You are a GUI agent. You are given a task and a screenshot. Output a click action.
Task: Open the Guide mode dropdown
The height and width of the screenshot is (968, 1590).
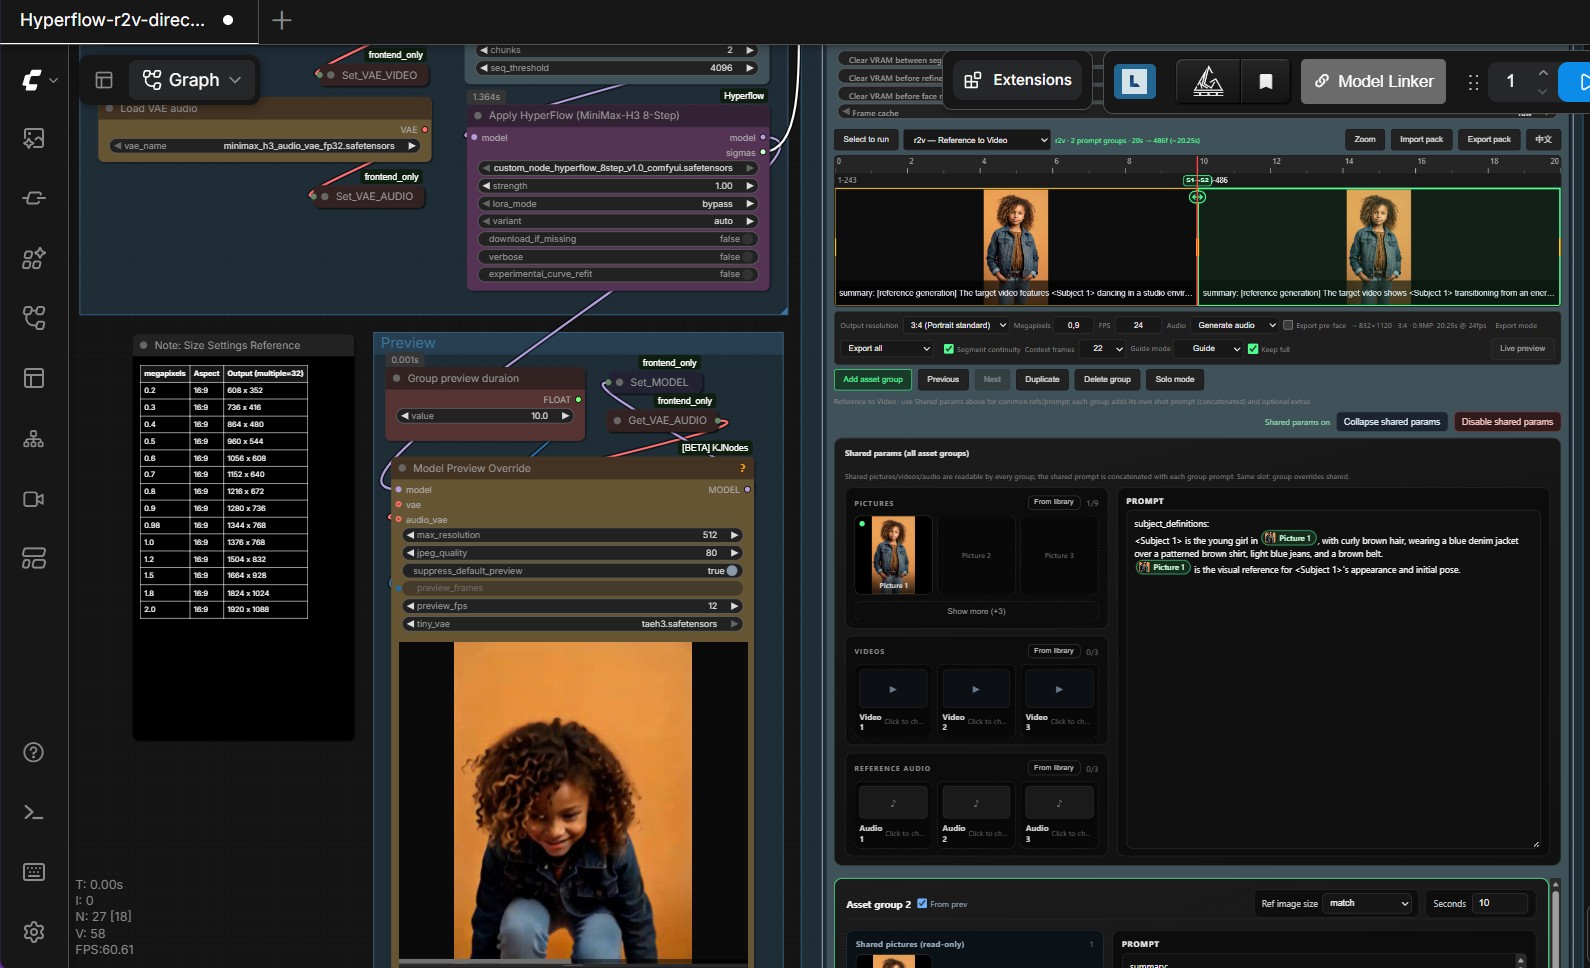coord(1210,349)
